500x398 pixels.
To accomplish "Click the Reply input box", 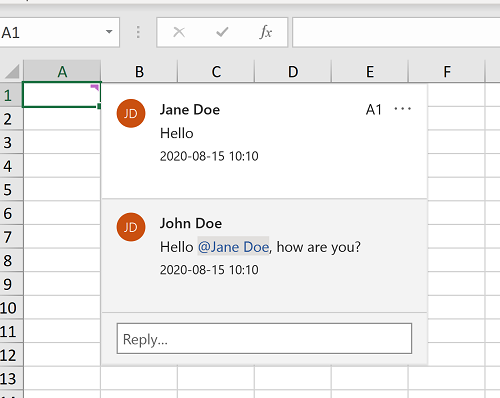I will coord(264,339).
